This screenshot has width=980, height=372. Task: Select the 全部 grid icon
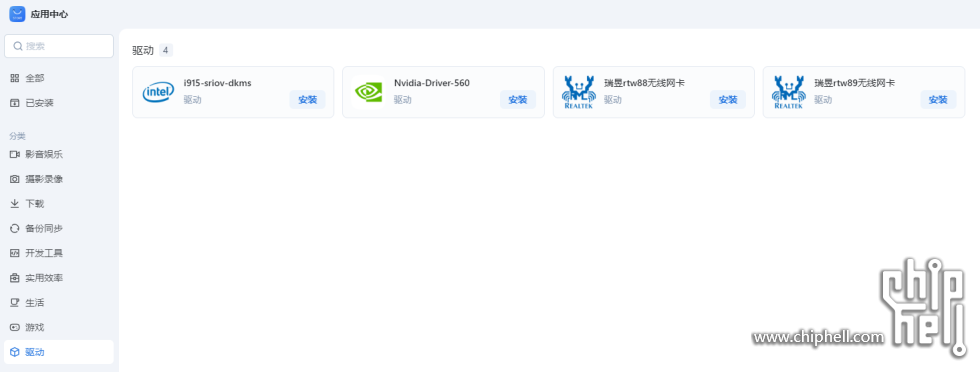[15, 78]
